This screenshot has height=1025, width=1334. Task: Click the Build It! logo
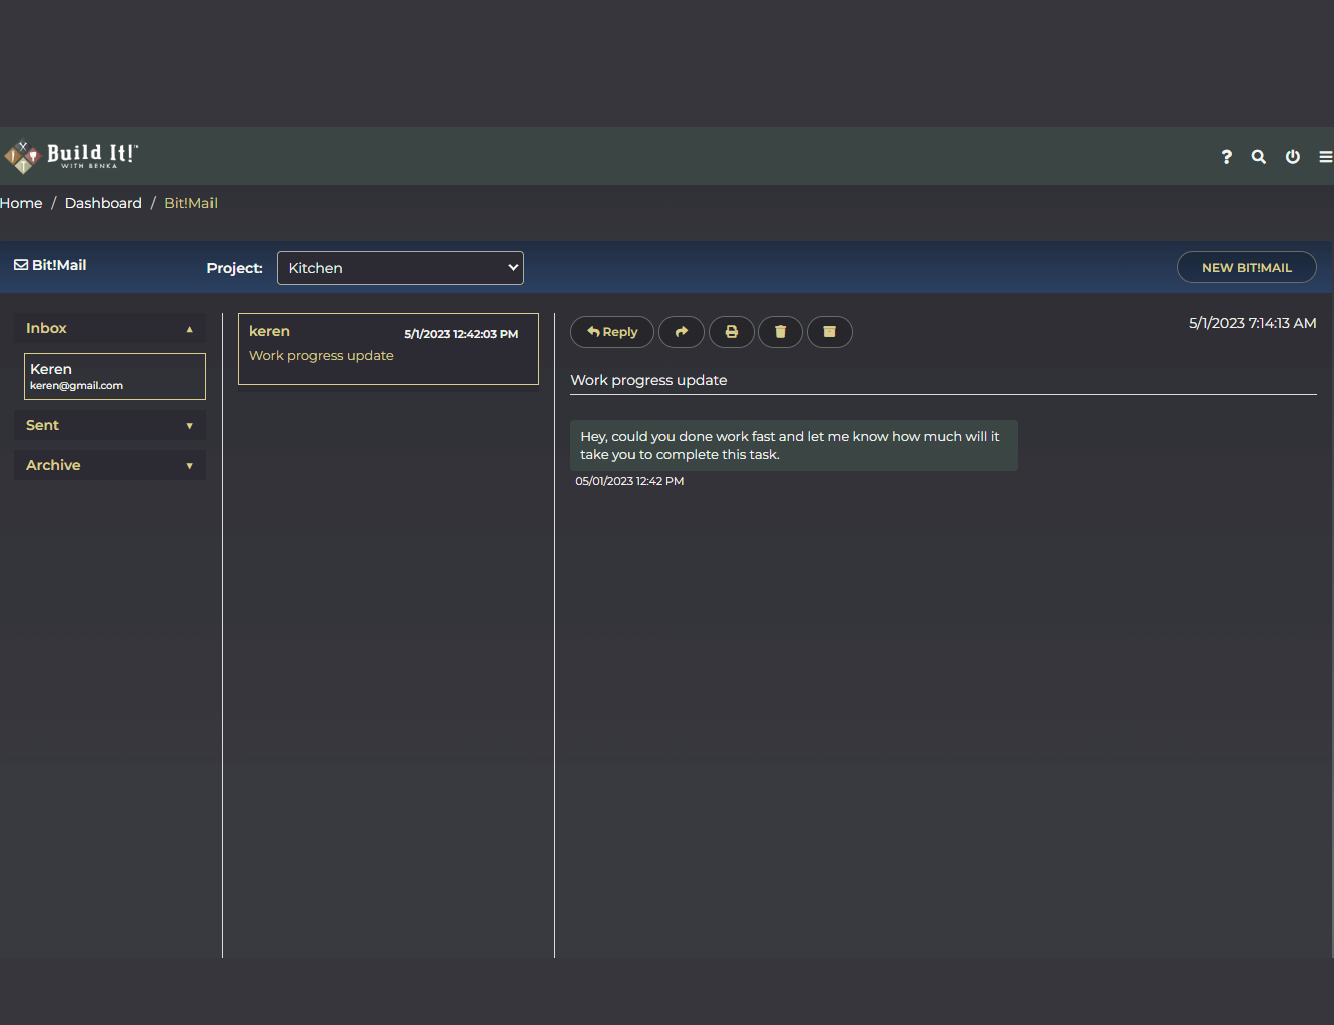(x=72, y=156)
